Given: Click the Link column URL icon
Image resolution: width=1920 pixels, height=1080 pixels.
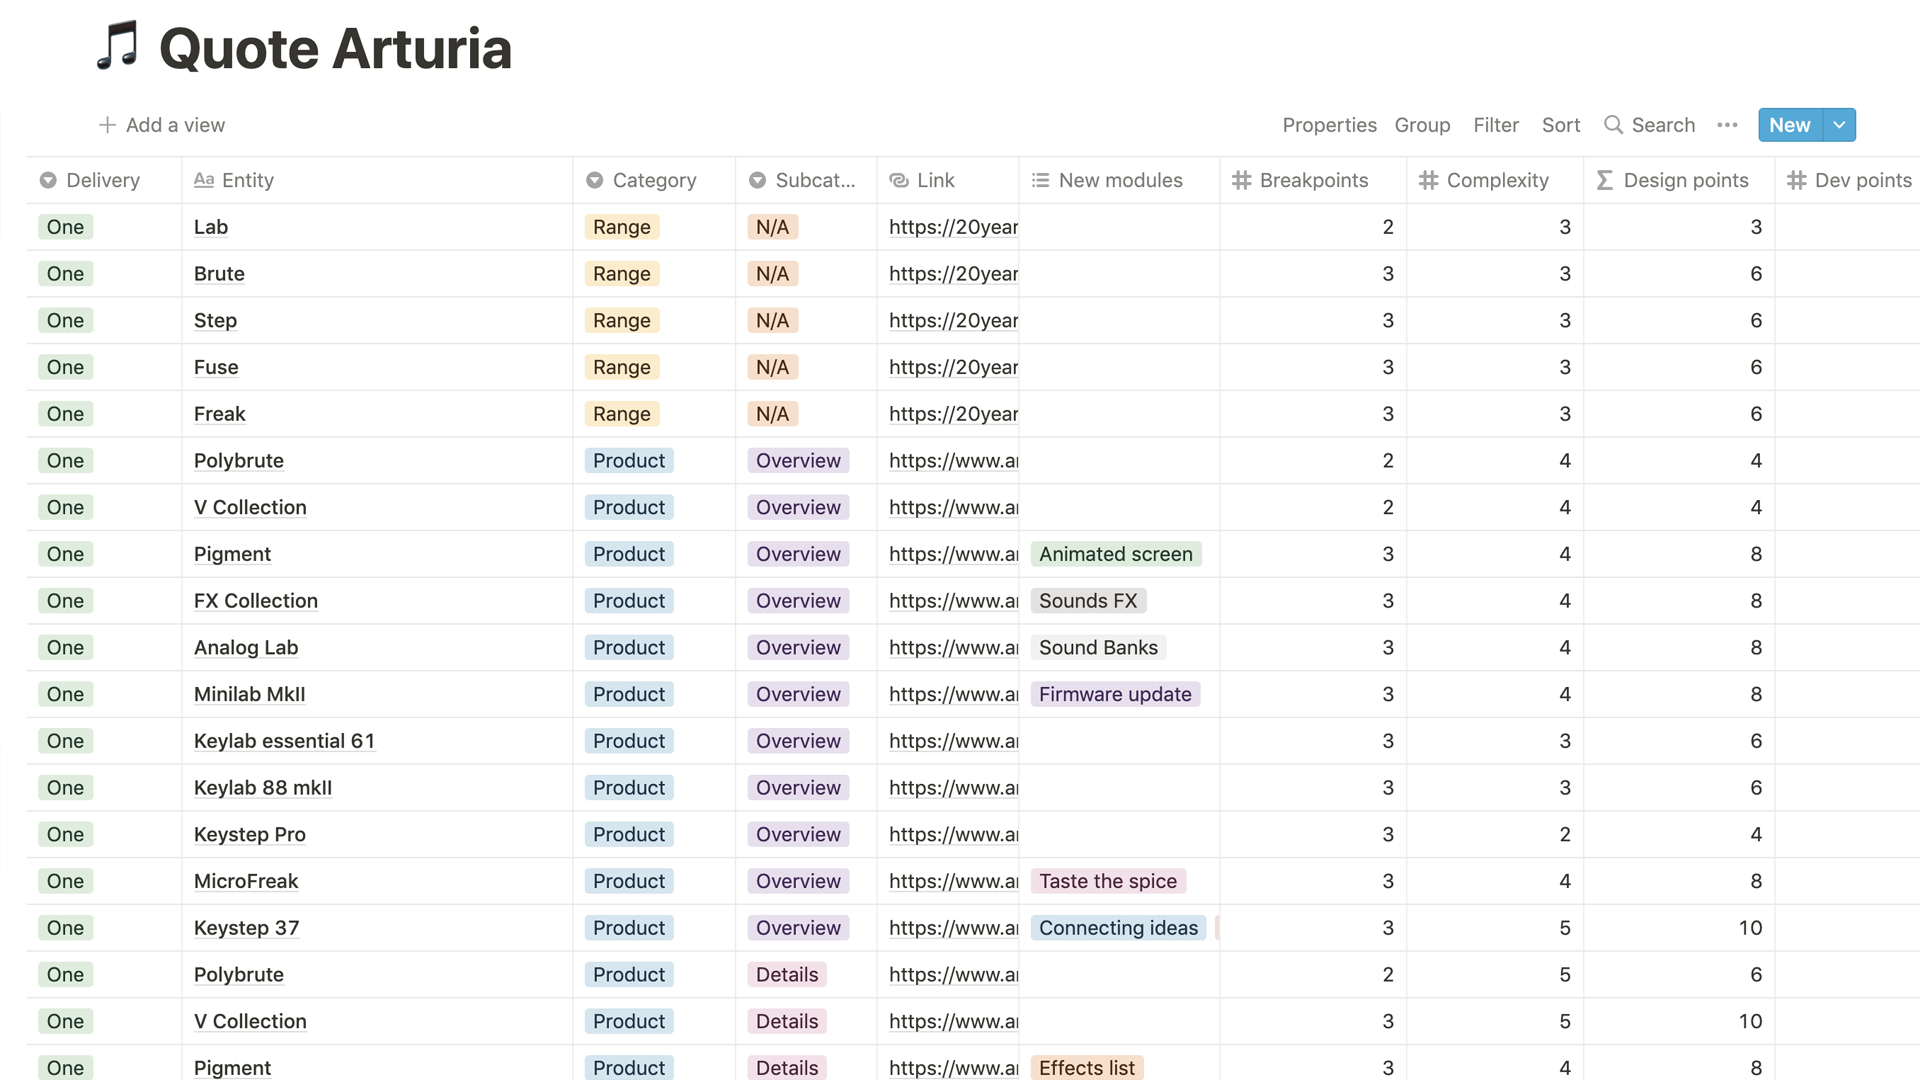Looking at the screenshot, I should (899, 180).
